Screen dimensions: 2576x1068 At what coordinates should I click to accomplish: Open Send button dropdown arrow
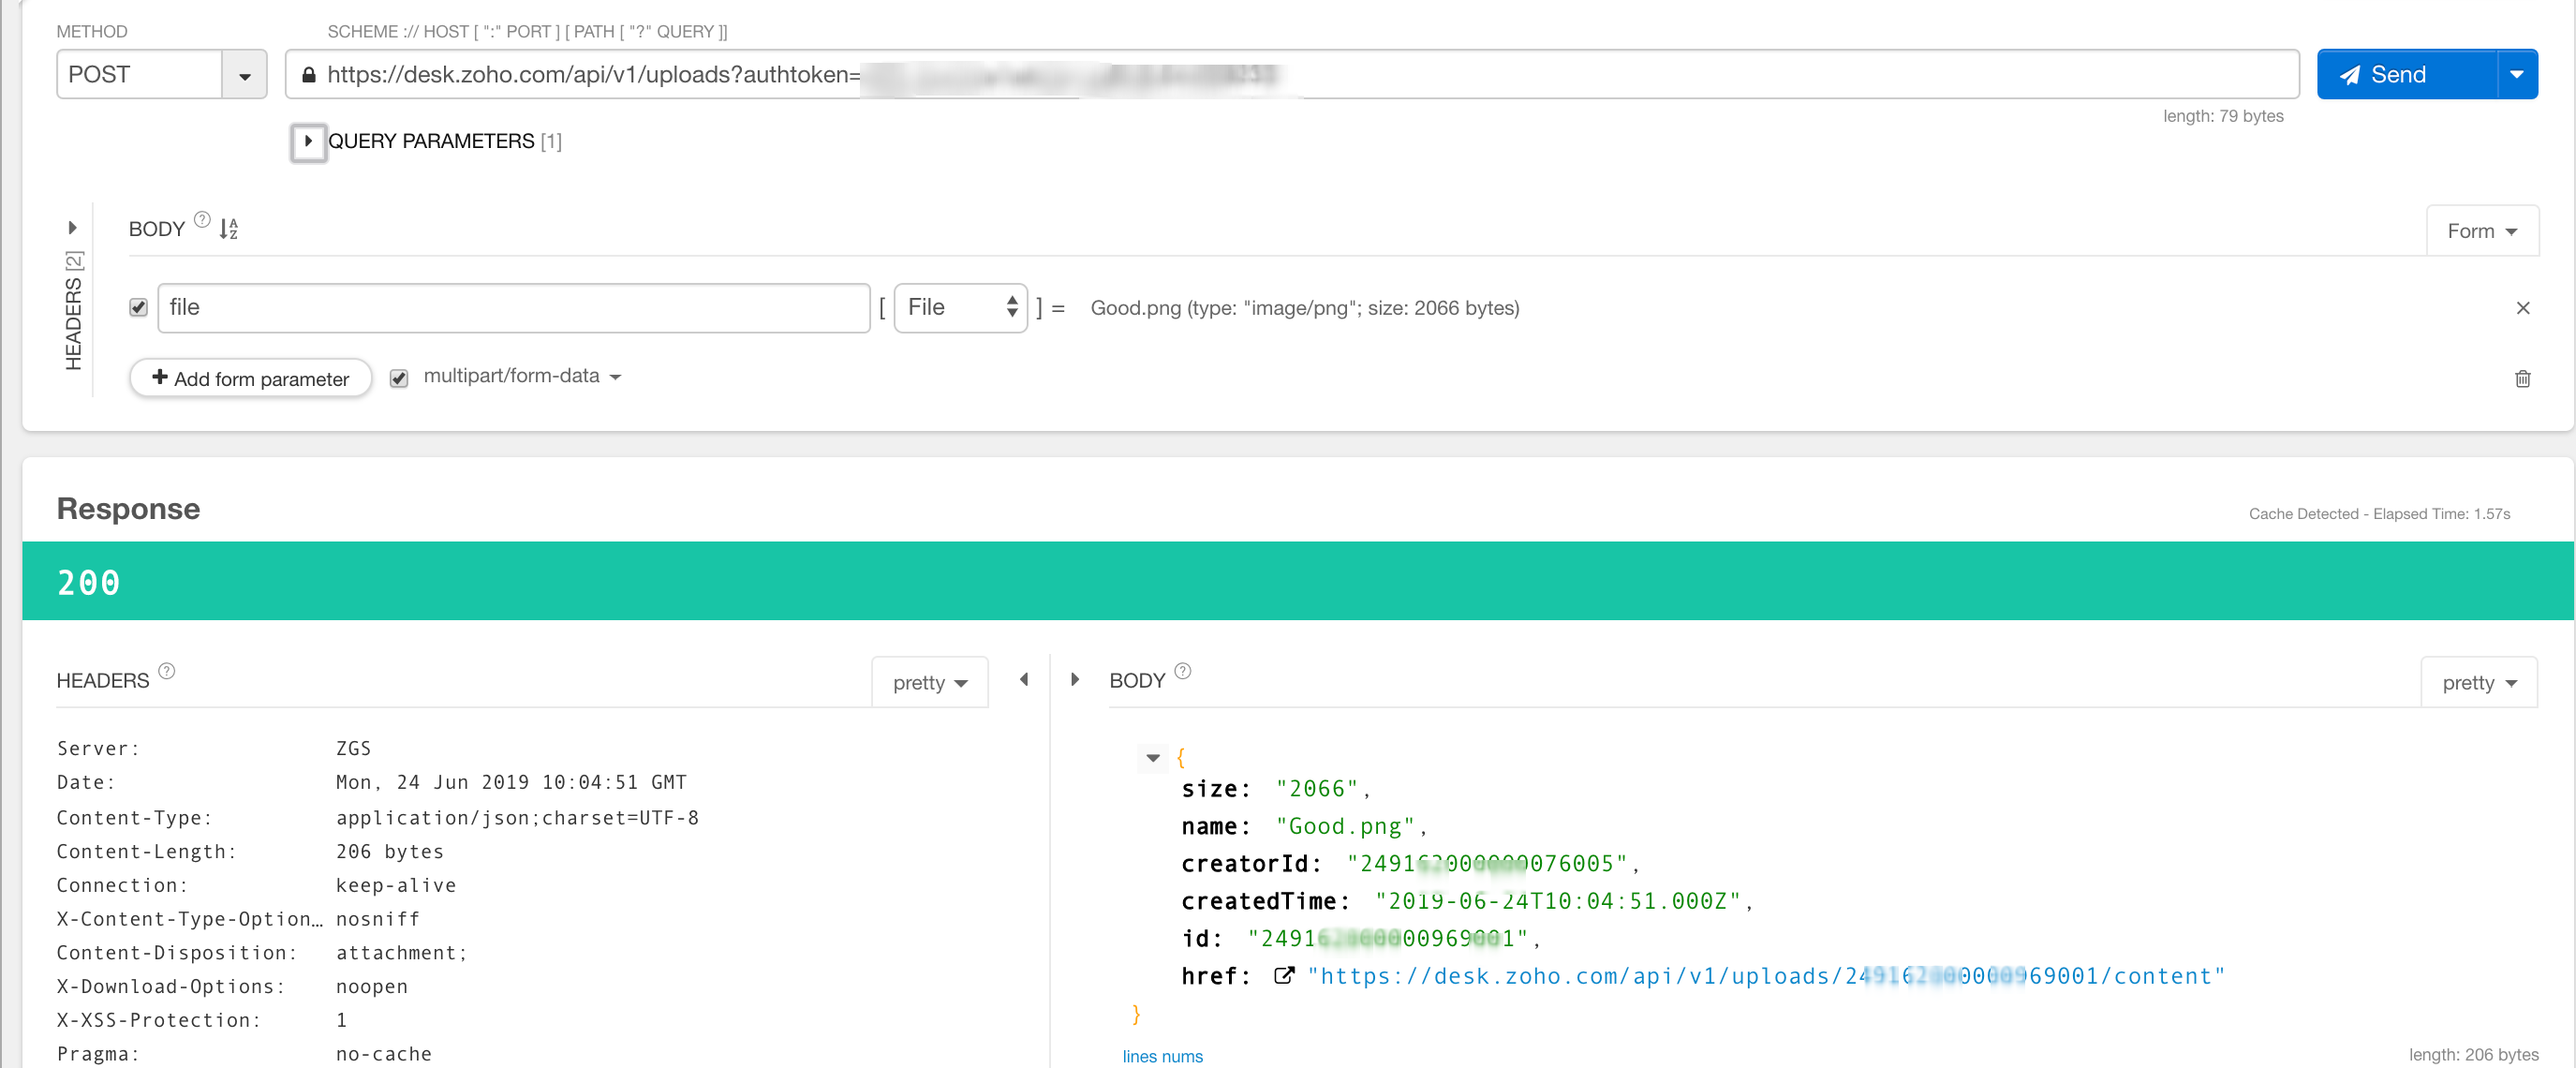pyautogui.click(x=2516, y=75)
